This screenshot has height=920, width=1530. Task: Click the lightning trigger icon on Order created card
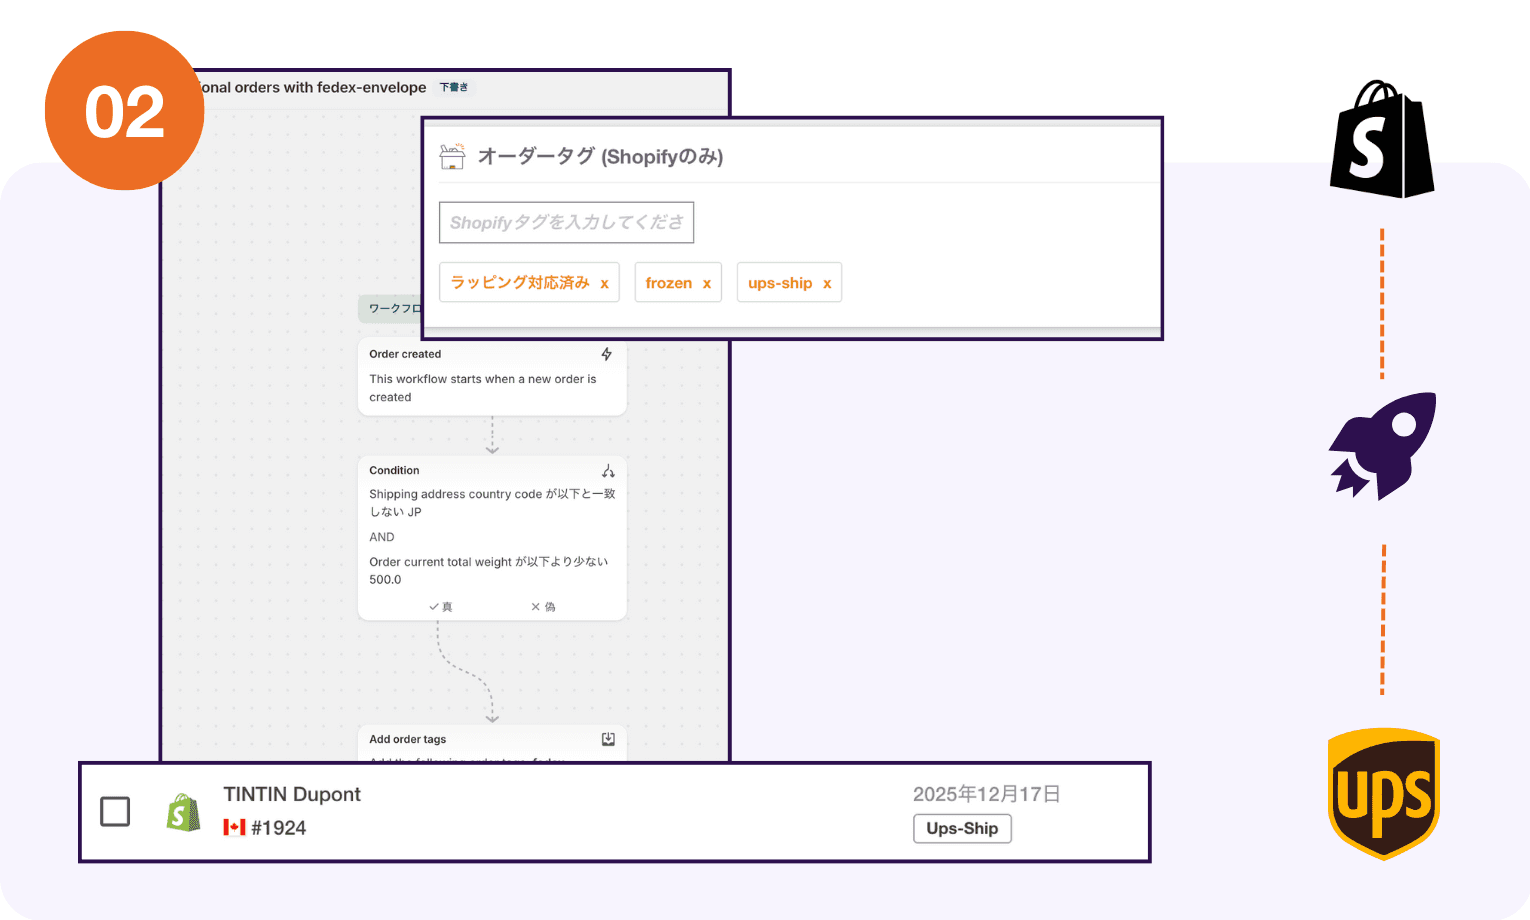pos(607,353)
